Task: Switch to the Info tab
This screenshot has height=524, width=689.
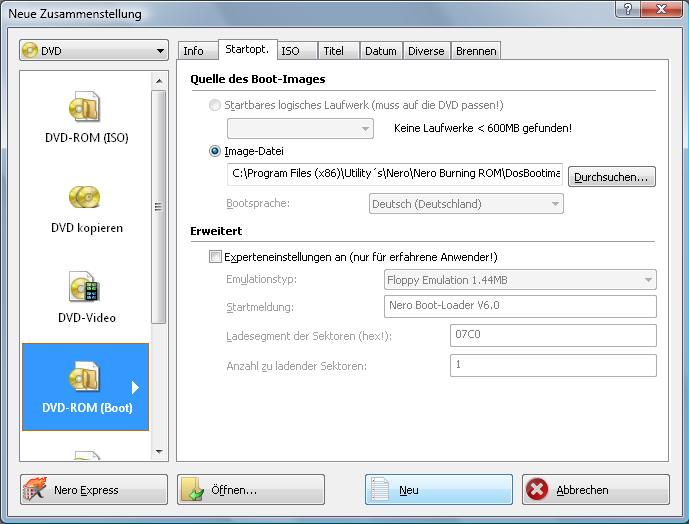Action: coord(198,51)
